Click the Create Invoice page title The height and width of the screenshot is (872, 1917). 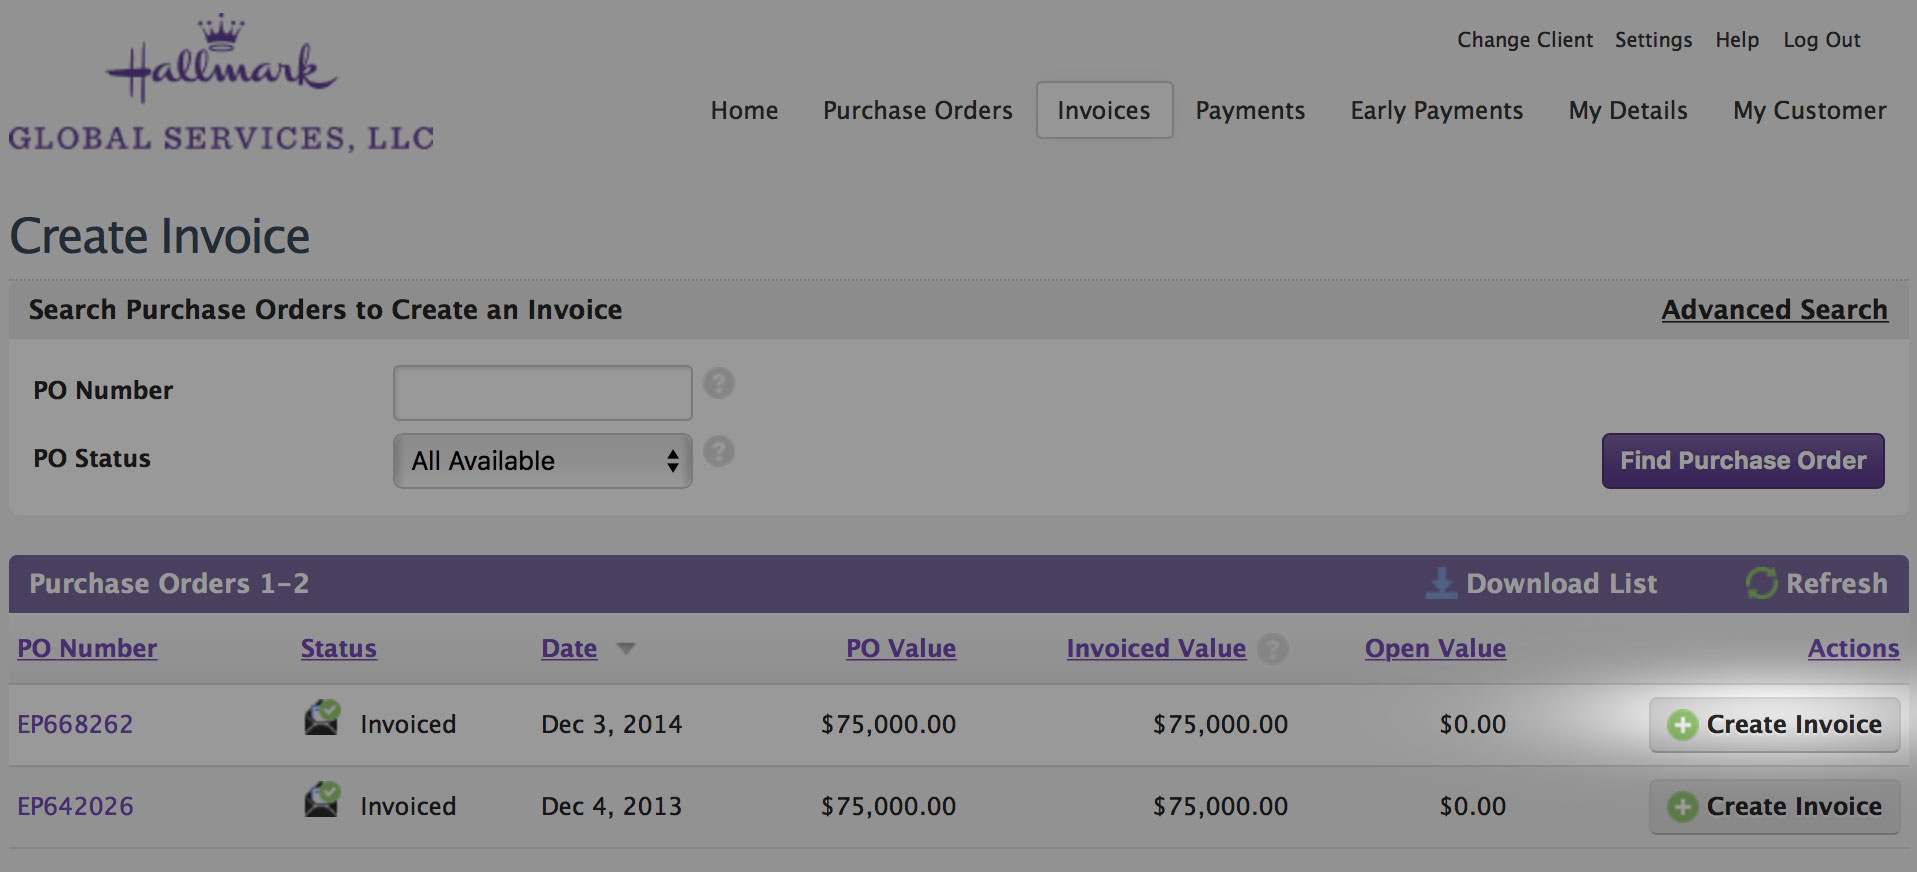tap(160, 237)
